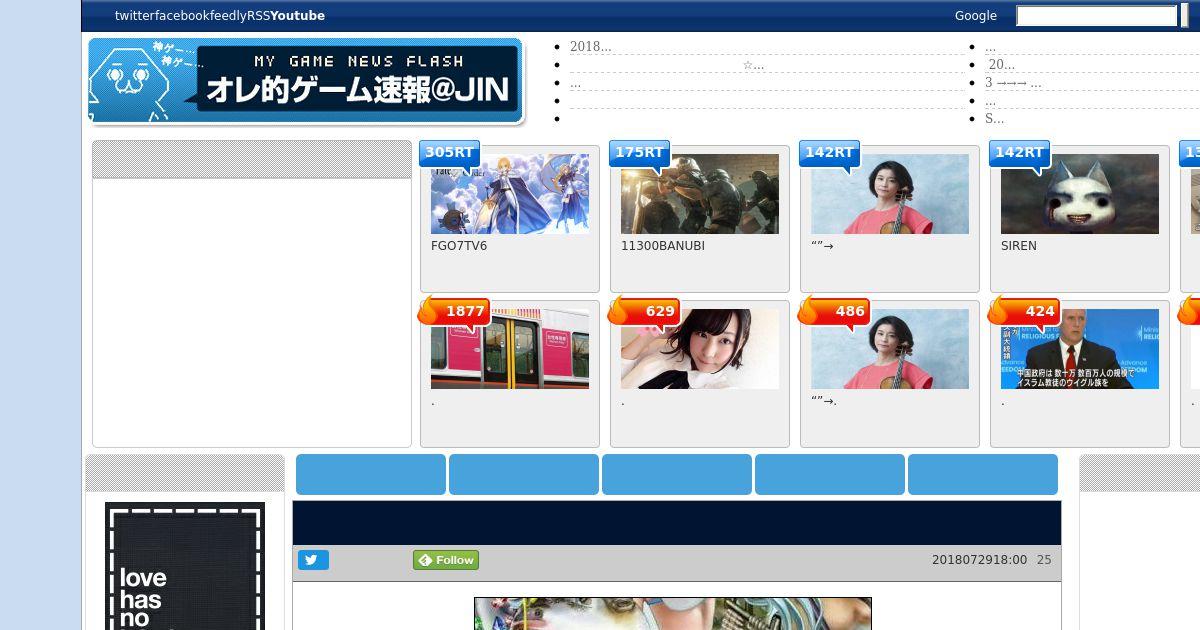Open the violin woman thumbnail with 486
Image resolution: width=1200 pixels, height=630 pixels.
pyautogui.click(x=890, y=349)
